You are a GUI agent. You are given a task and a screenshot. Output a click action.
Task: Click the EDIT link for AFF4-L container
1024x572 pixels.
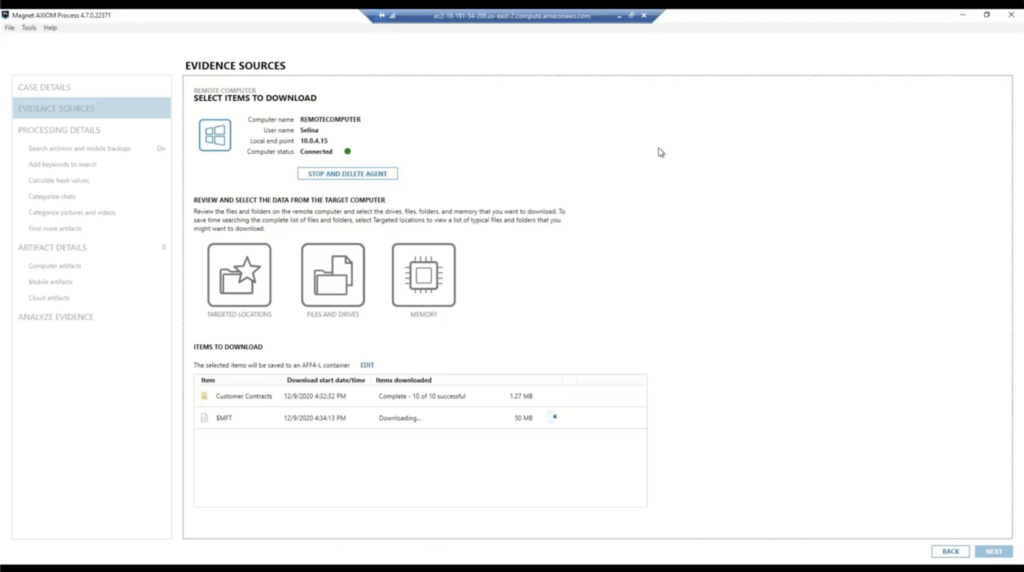tap(367, 365)
